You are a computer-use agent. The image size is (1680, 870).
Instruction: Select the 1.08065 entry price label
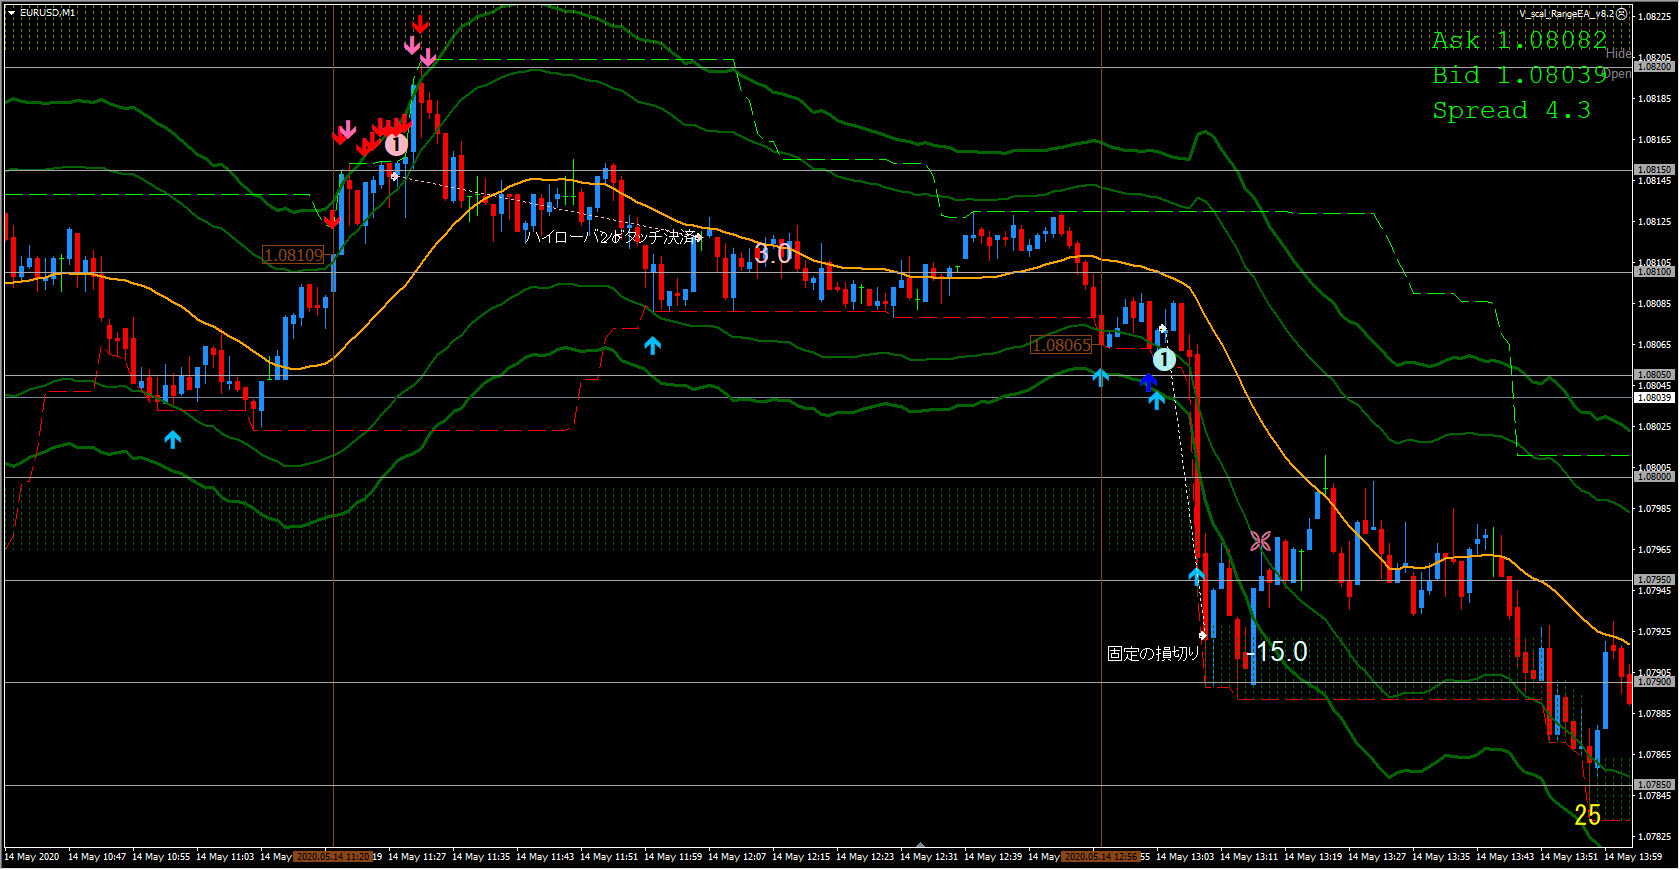tap(1062, 345)
